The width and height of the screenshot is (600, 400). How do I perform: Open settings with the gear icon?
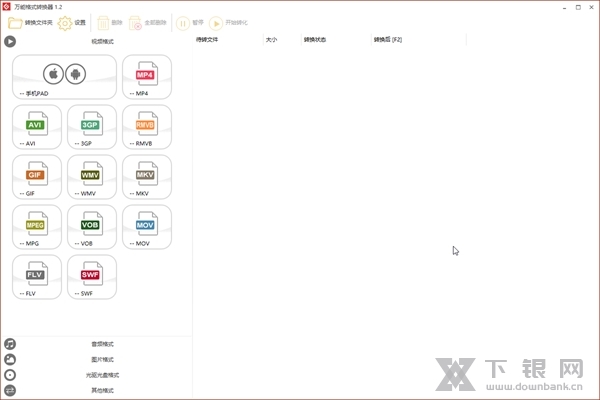pyautogui.click(x=72, y=23)
